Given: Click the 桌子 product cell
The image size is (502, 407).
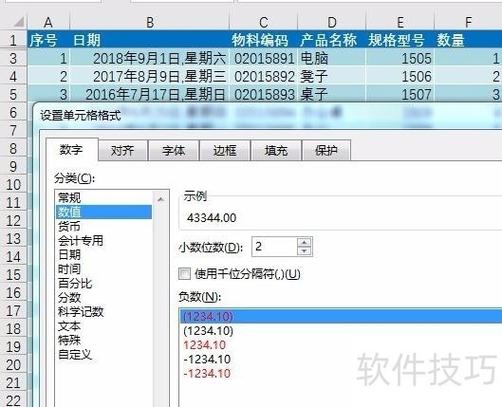Looking at the screenshot, I should click(332, 94).
